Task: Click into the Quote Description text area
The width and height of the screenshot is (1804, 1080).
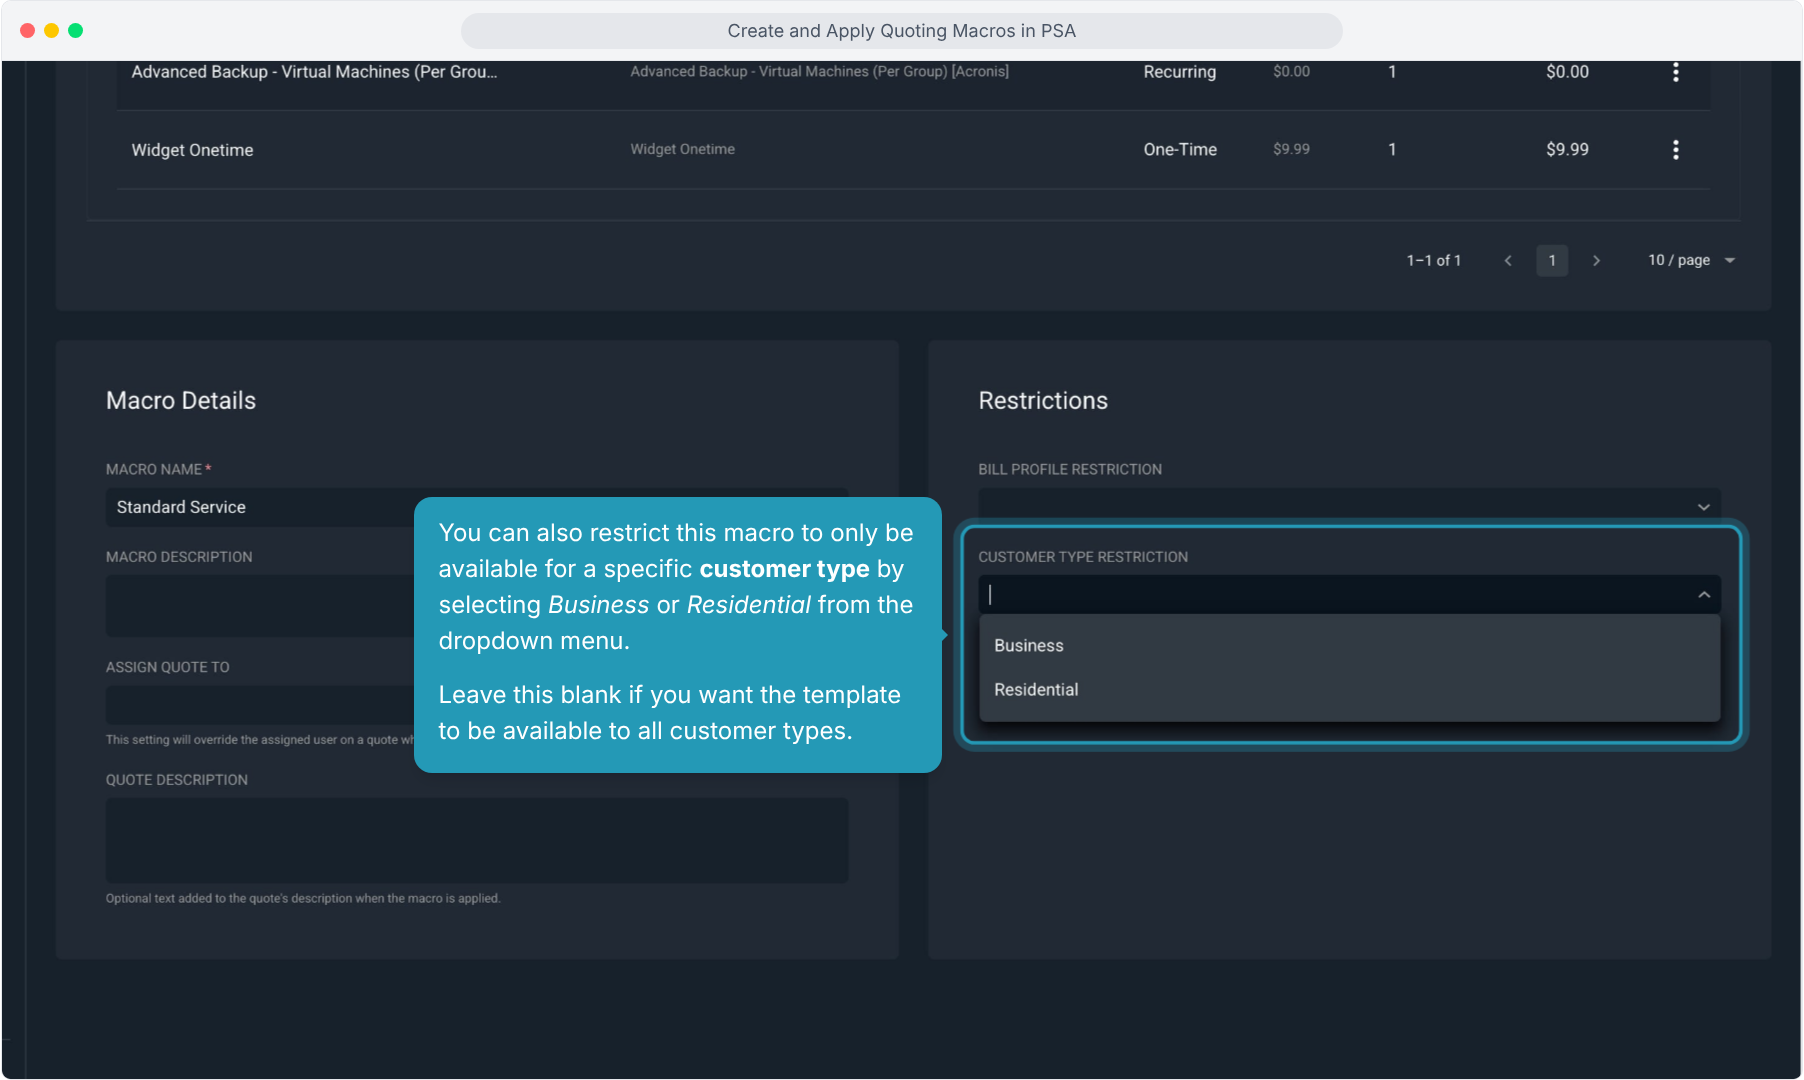Action: [477, 840]
